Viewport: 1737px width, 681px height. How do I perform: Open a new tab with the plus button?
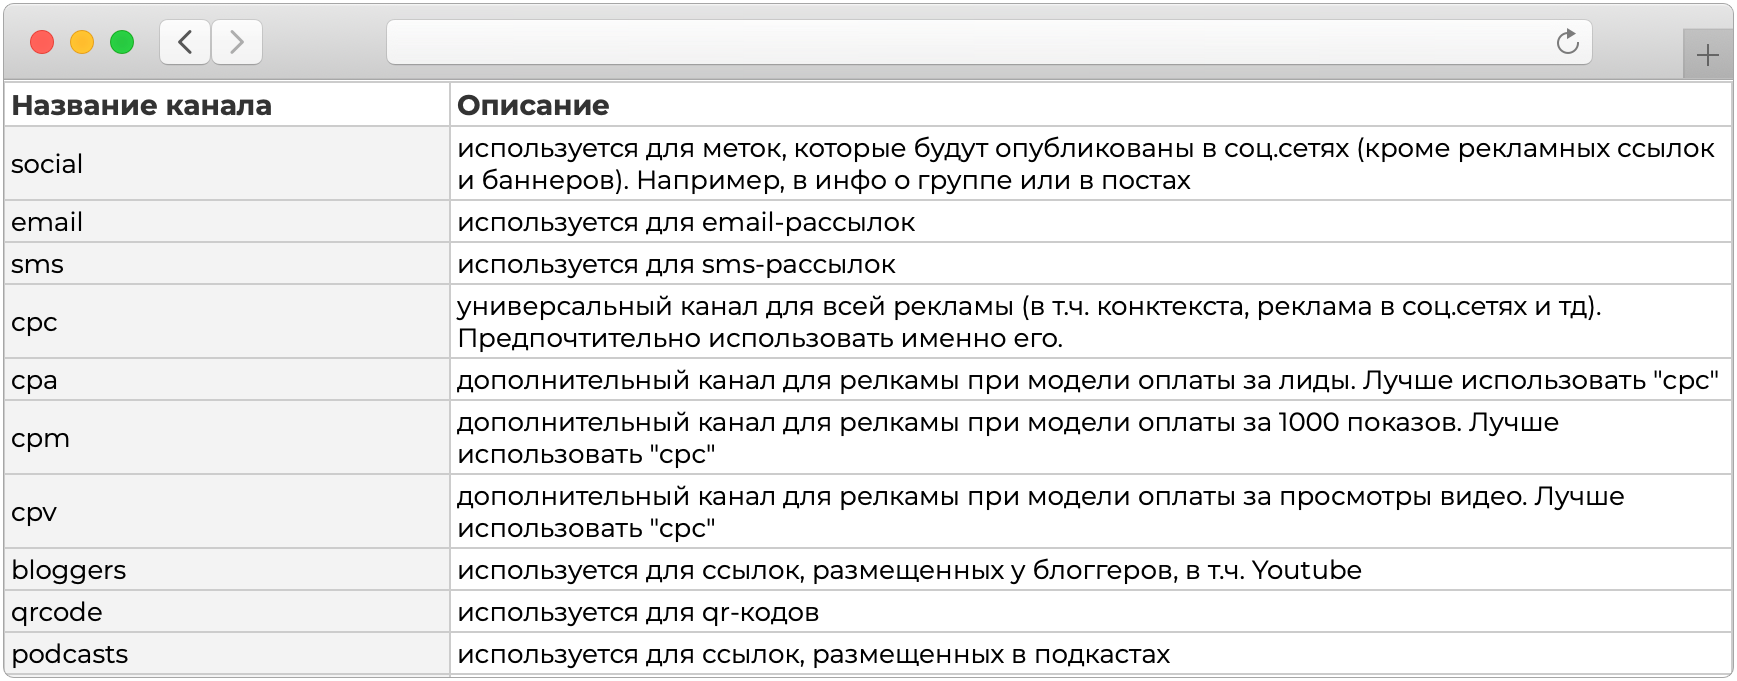[x=1707, y=54]
